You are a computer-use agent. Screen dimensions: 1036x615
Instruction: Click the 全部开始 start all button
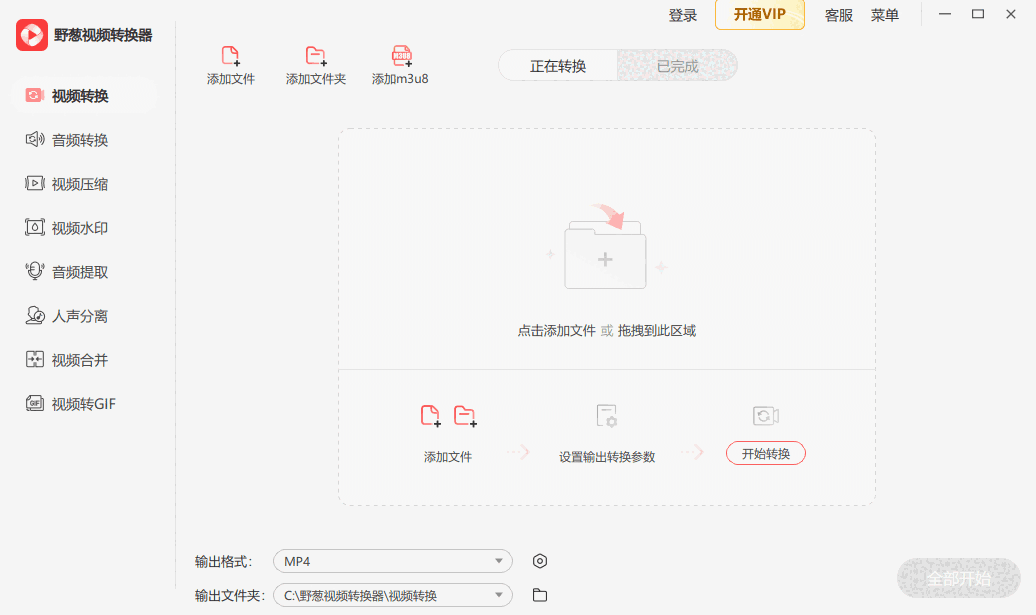coord(959,578)
